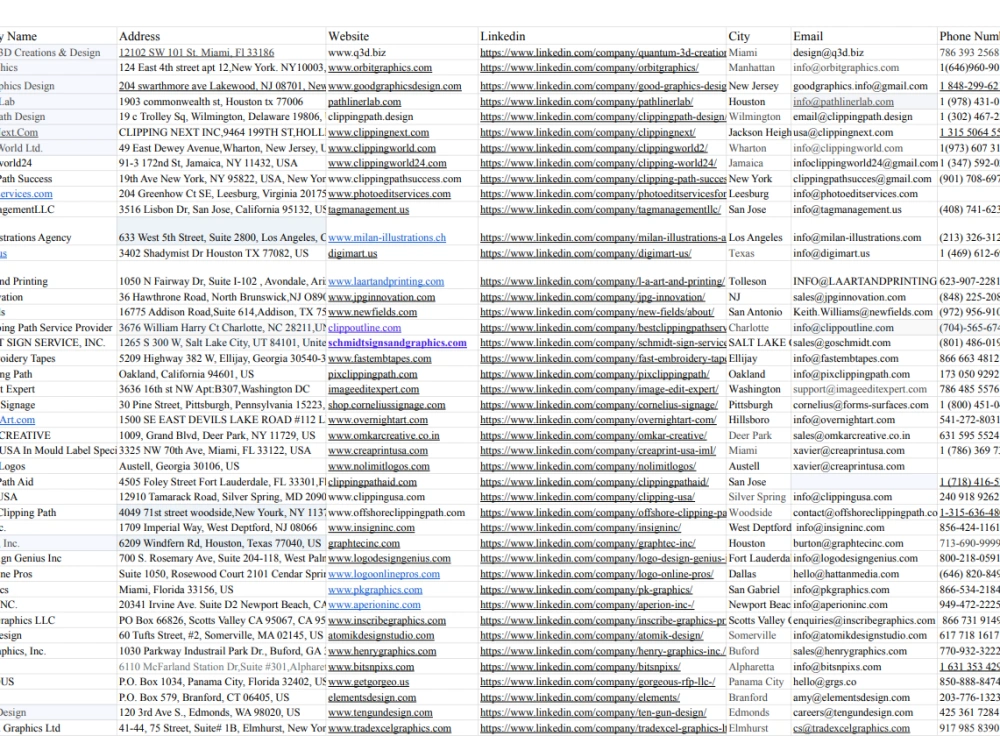Image resolution: width=1000 pixels, height=750 pixels.
Task: Click the schmidtsignsandgraphics.com bold link
Action: [x=397, y=342]
